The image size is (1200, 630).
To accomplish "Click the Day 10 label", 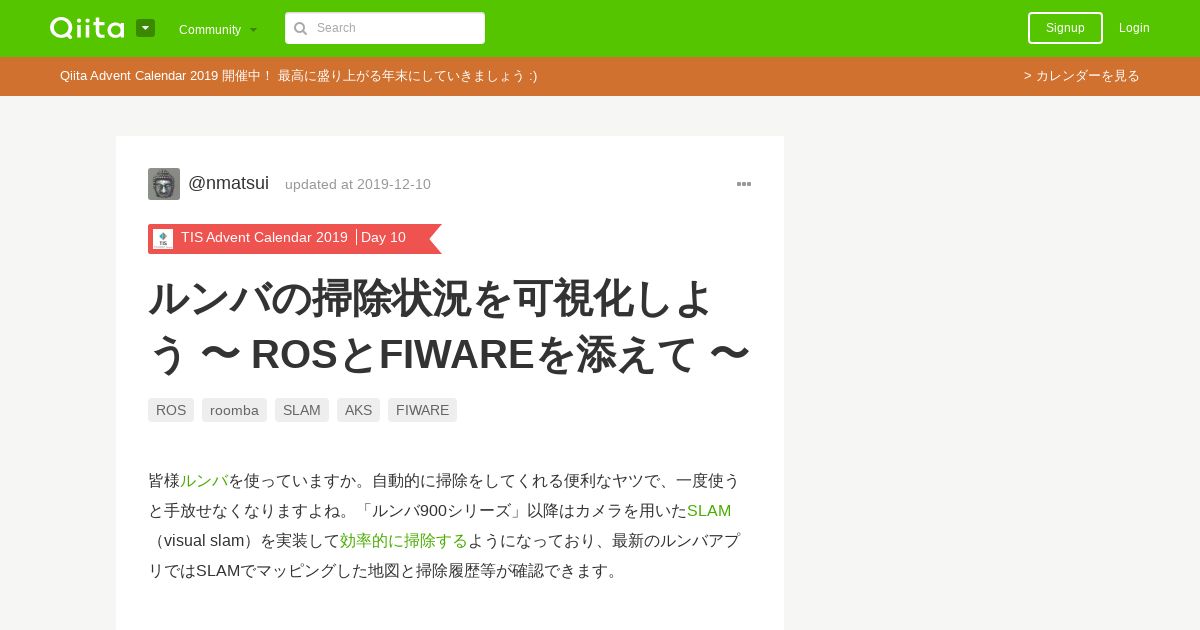I will (383, 238).
